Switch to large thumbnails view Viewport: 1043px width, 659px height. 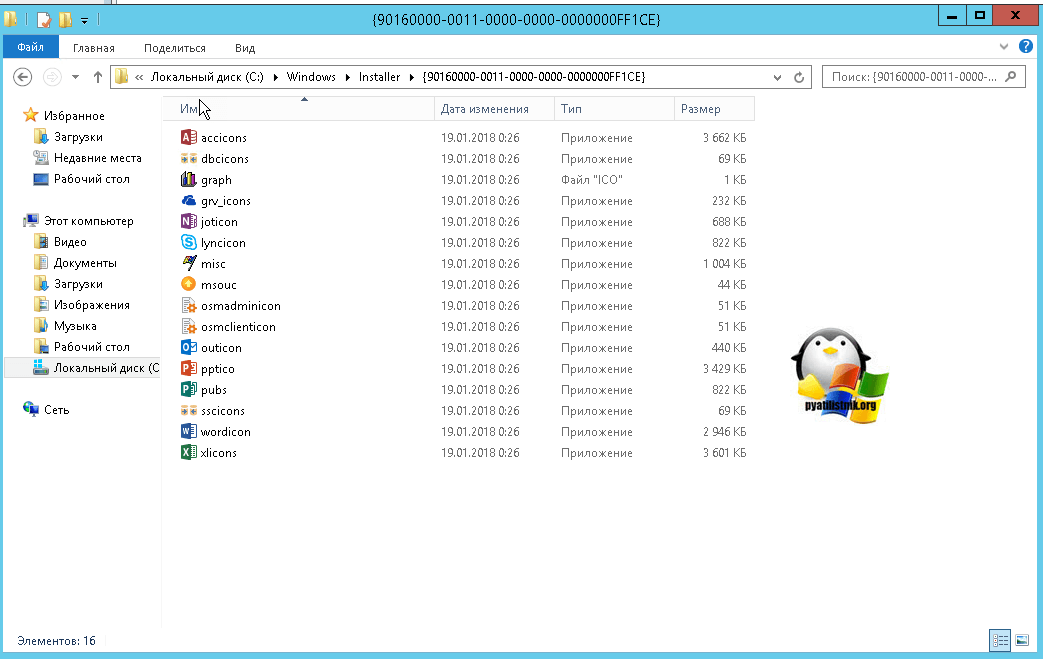(1022, 640)
